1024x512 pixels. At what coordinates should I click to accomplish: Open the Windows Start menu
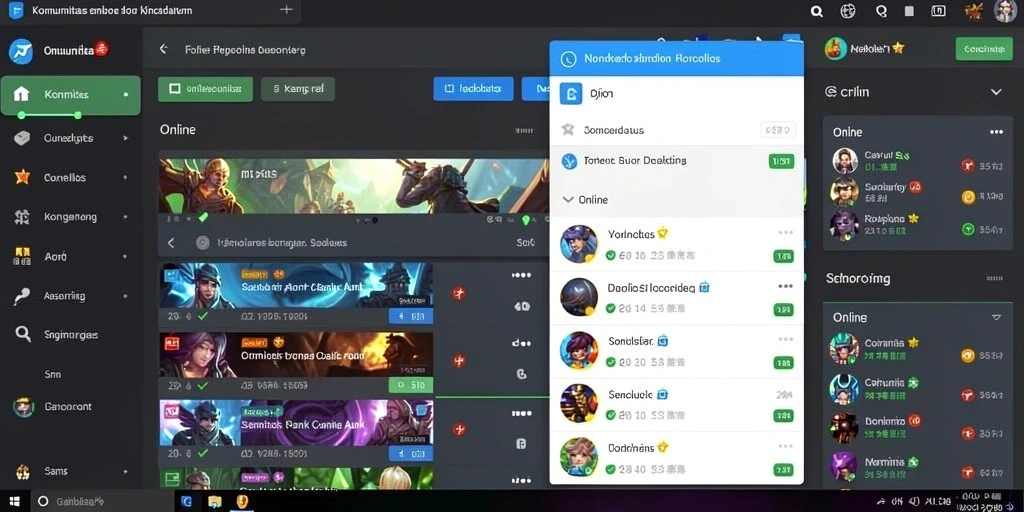click(x=14, y=501)
